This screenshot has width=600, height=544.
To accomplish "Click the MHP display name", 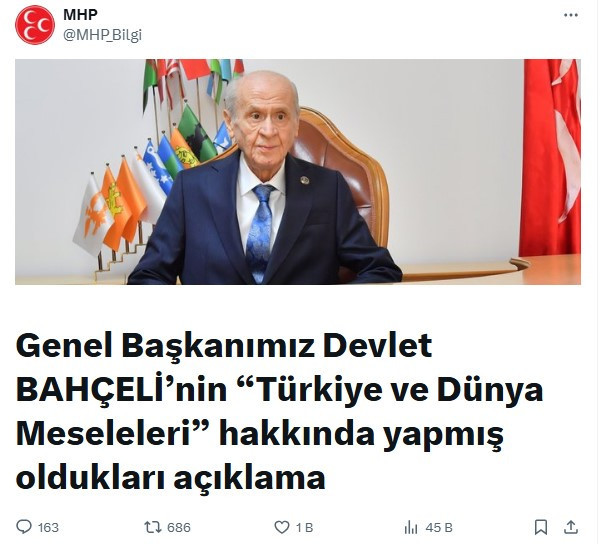I will 80,15.
